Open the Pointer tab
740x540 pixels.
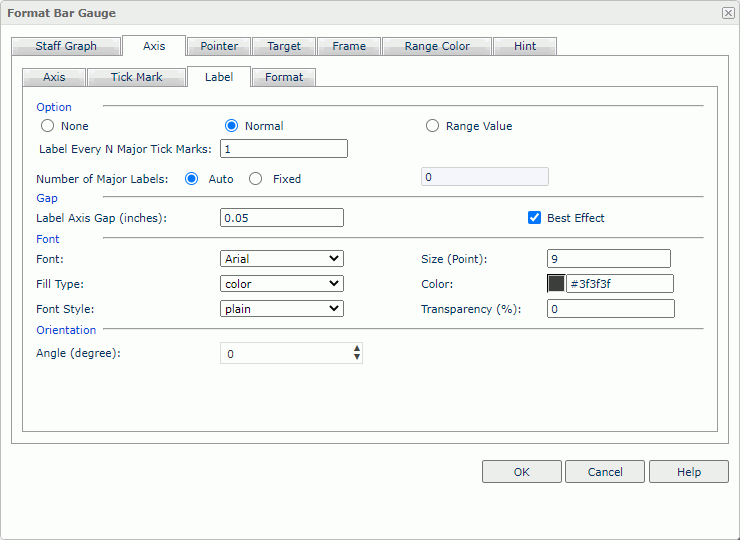pyautogui.click(x=219, y=46)
